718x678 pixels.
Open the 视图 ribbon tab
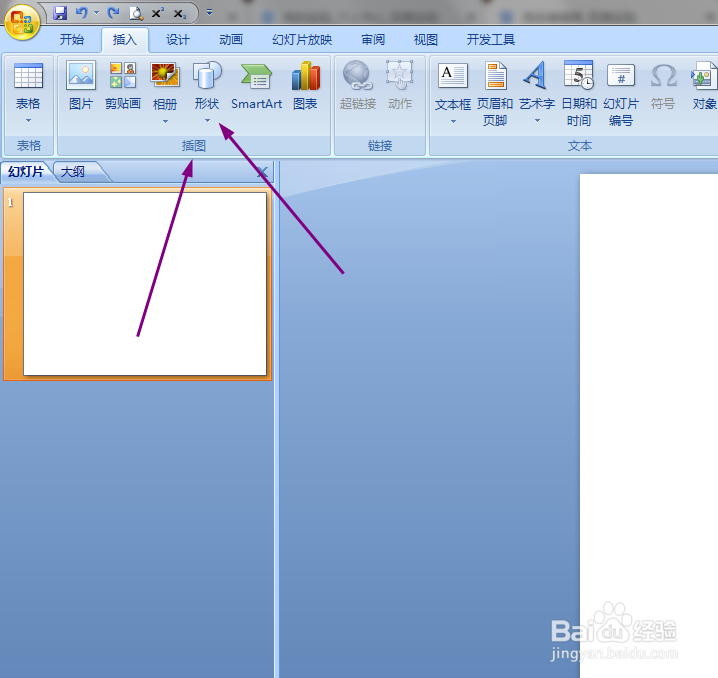tap(426, 40)
